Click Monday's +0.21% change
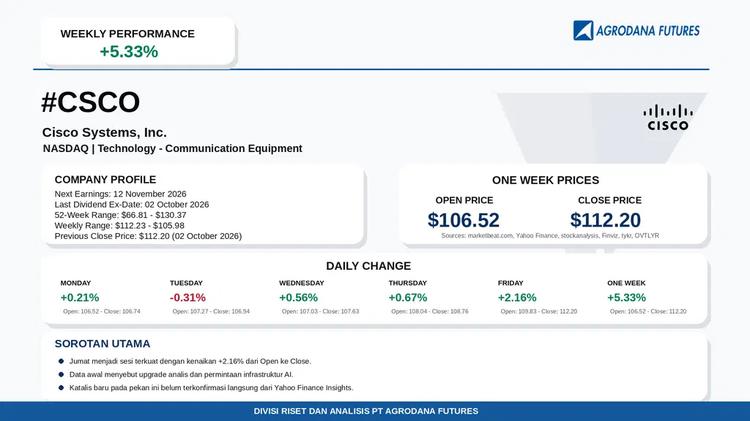750x421 pixels. [79, 298]
